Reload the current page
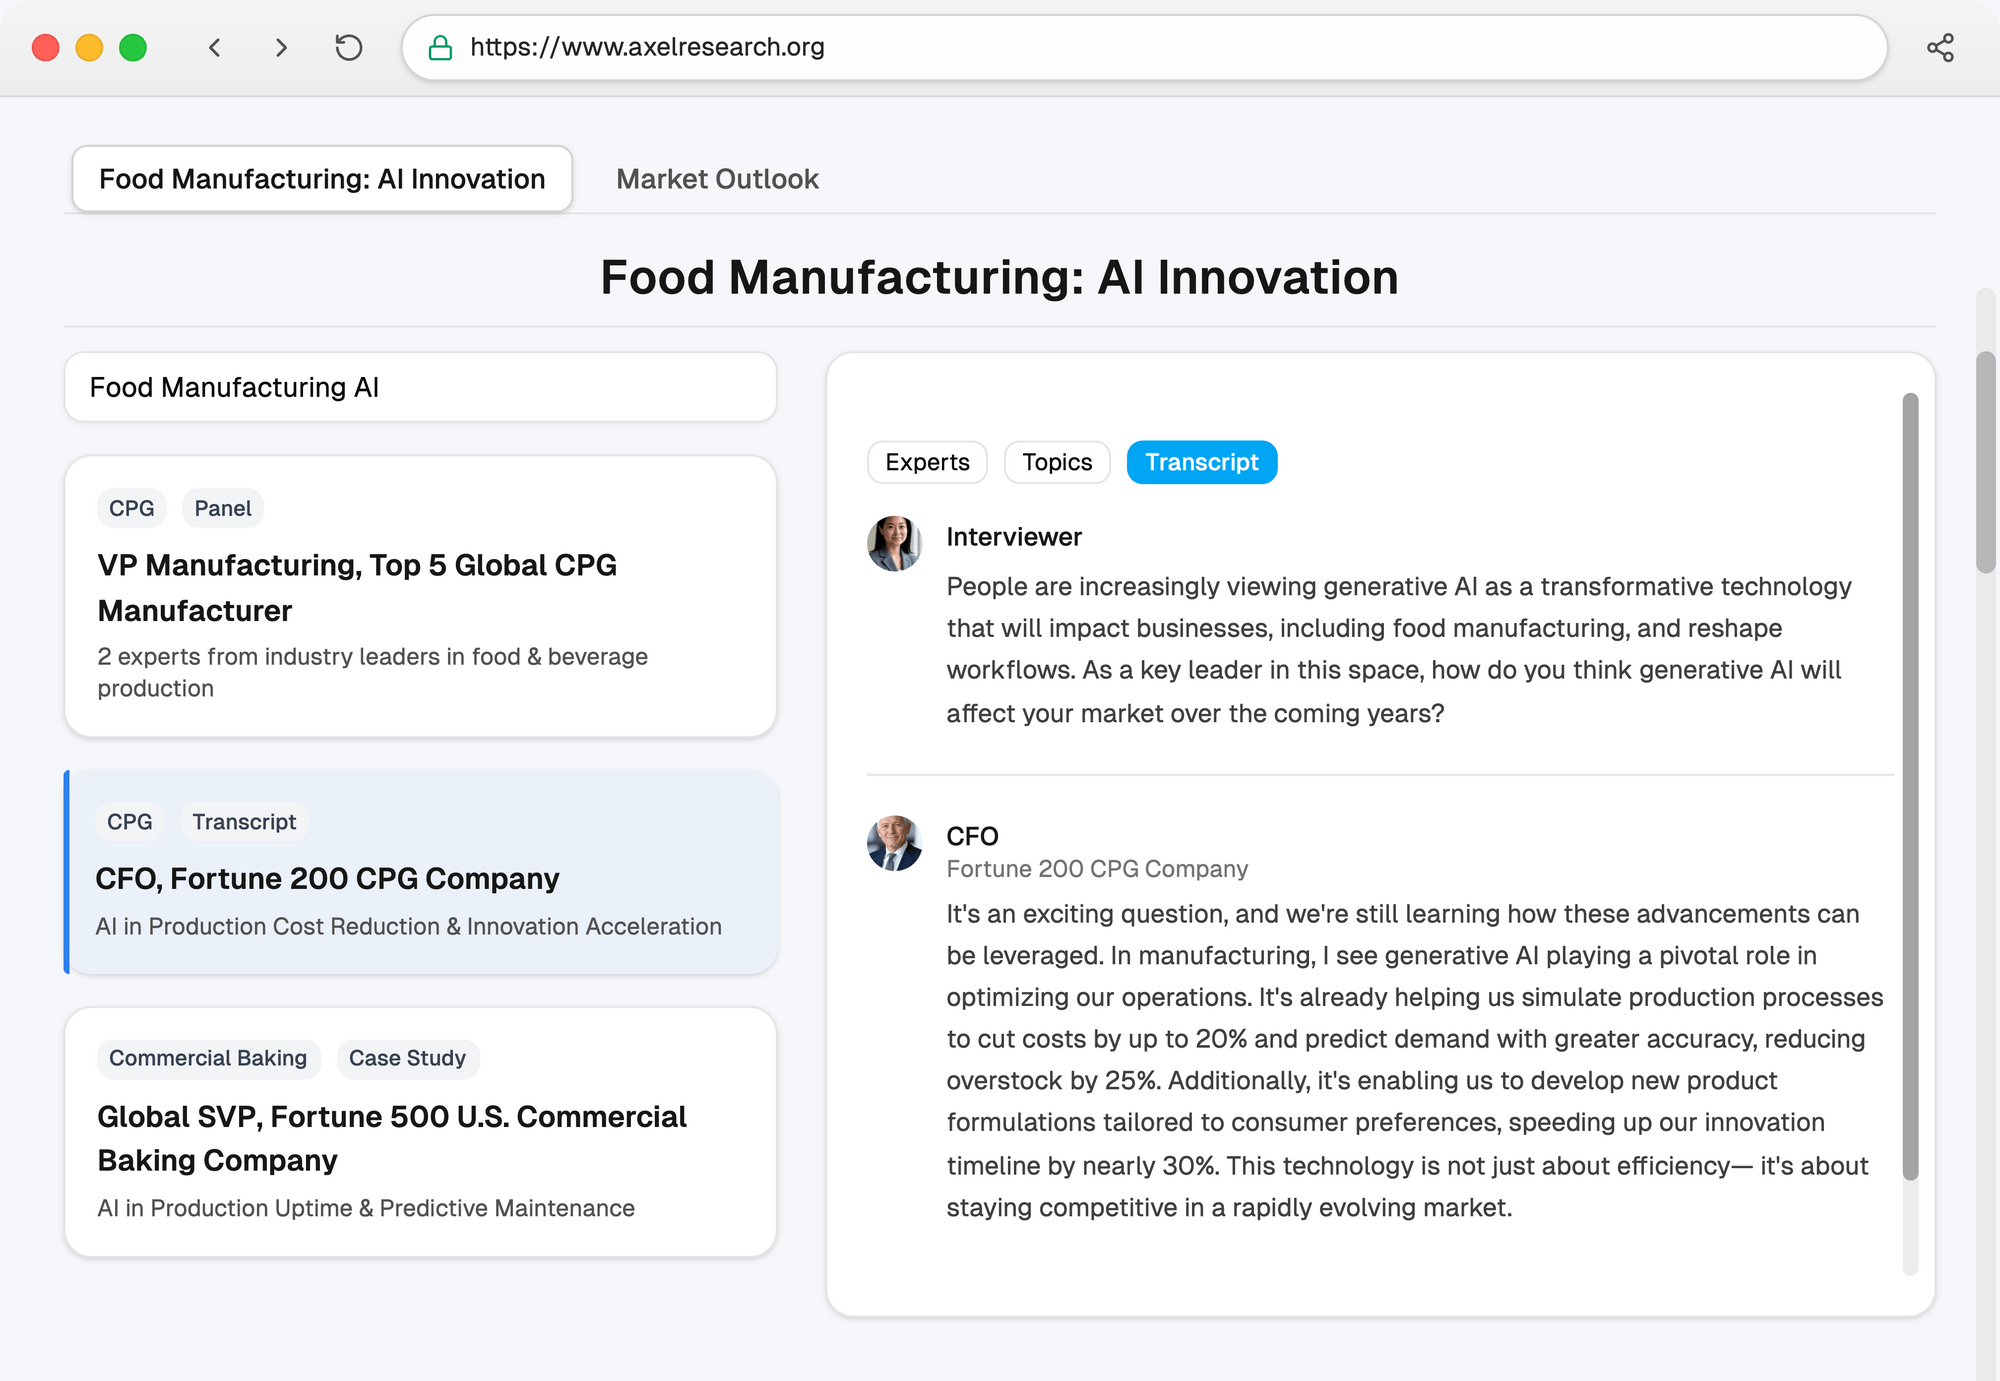The height and width of the screenshot is (1381, 2000). [348, 47]
